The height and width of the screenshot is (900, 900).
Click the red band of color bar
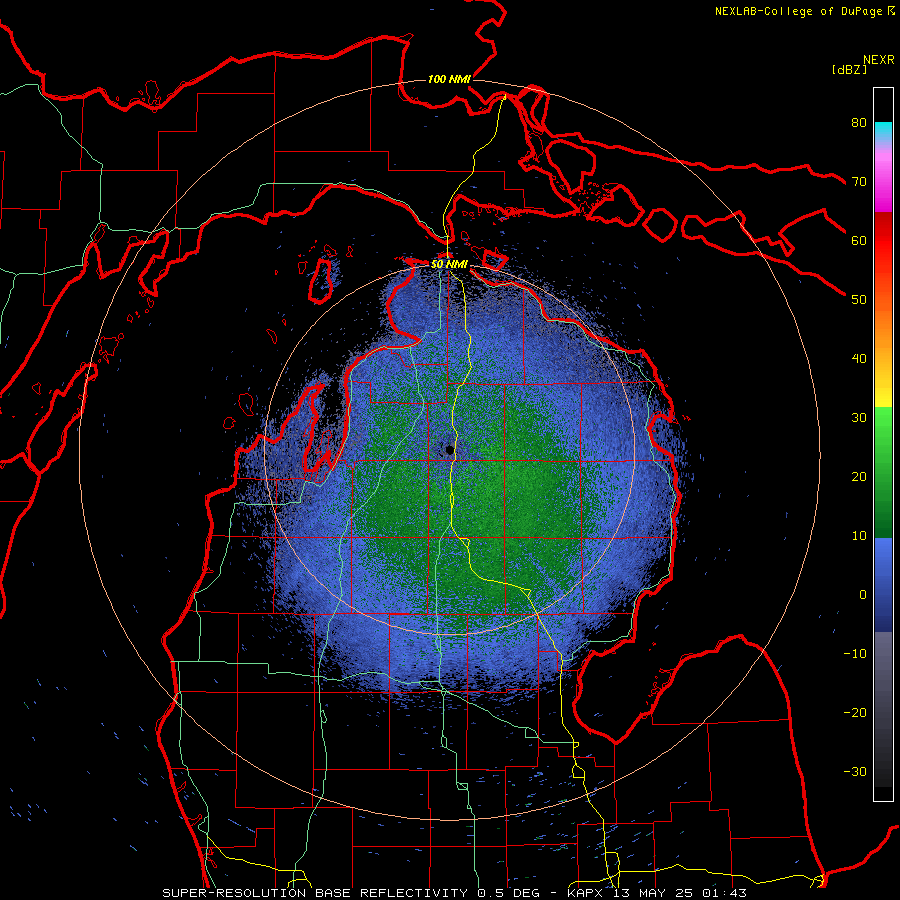(883, 241)
